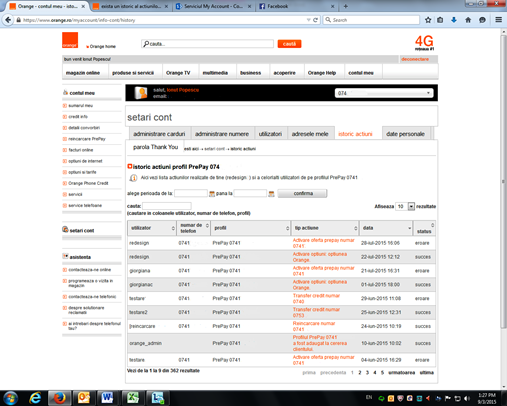This screenshot has width=507, height=406.
Task: Click the user avatar icon in black bar
Action: tap(141, 93)
